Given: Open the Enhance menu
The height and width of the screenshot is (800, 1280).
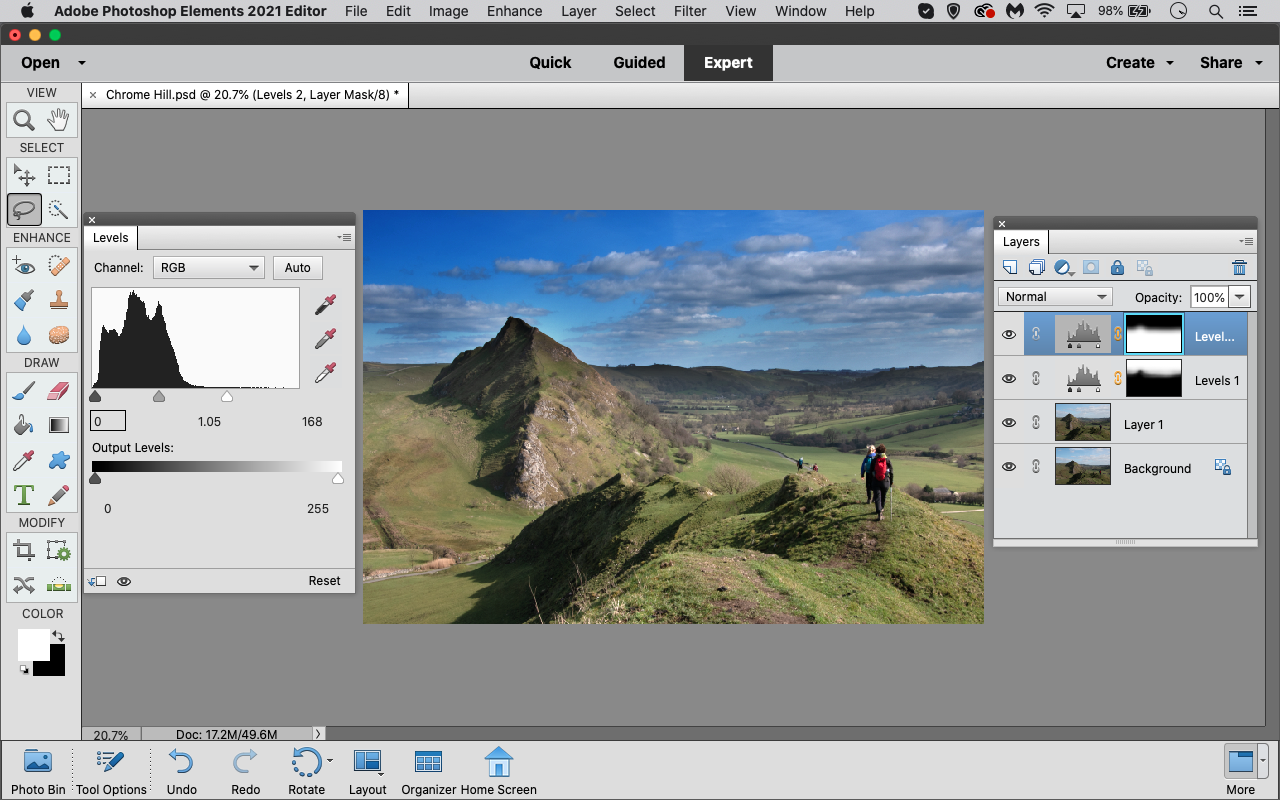Looking at the screenshot, I should [515, 11].
